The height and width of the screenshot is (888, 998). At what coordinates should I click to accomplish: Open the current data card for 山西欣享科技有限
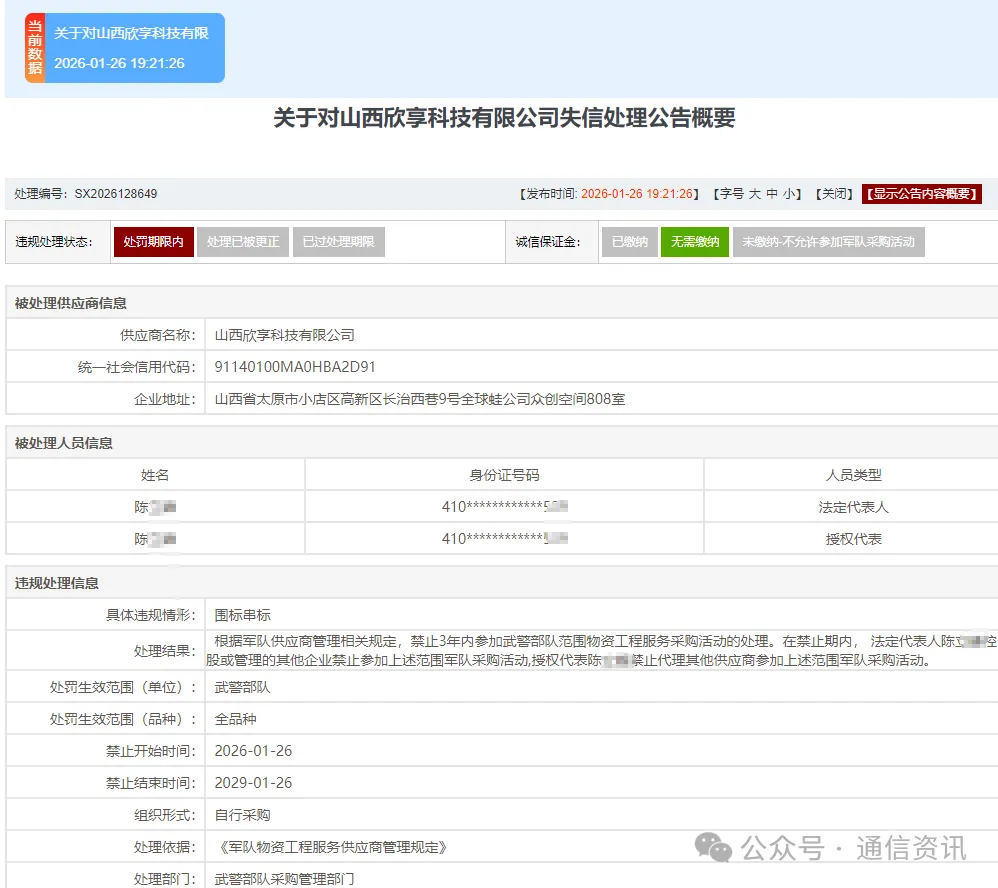pos(125,48)
